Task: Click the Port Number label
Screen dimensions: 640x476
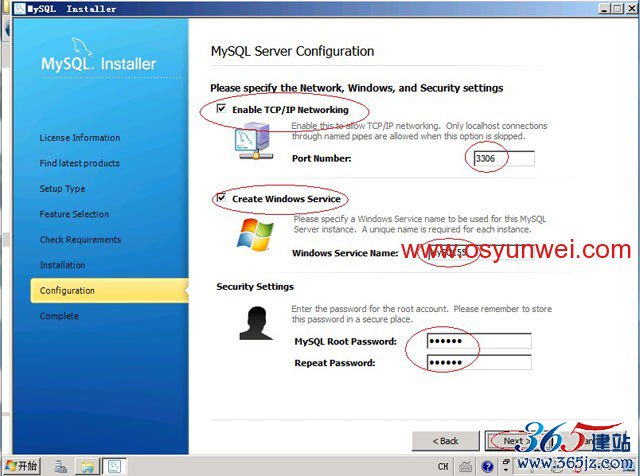Action: point(322,158)
